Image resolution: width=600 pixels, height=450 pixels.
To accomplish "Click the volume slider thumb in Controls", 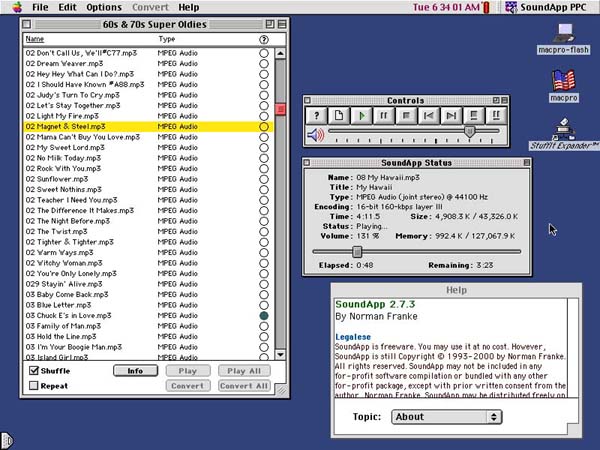I will 470,131.
